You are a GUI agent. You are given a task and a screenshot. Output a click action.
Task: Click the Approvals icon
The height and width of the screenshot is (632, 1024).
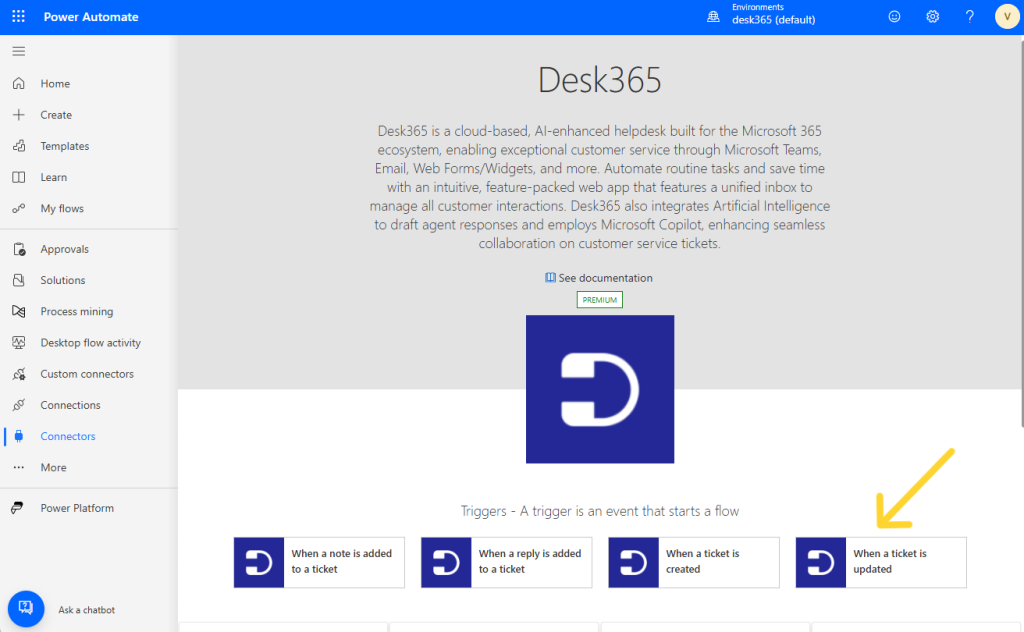(18, 249)
